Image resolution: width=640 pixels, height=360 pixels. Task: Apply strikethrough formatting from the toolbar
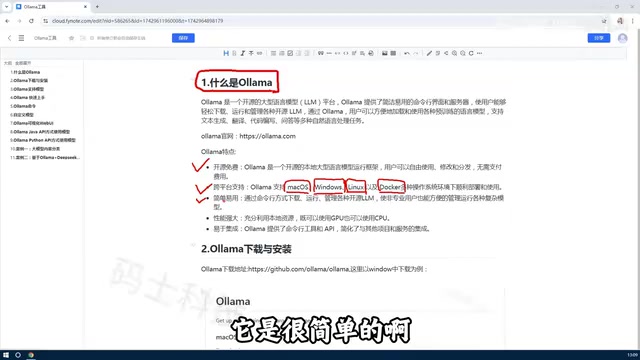tap(251, 53)
